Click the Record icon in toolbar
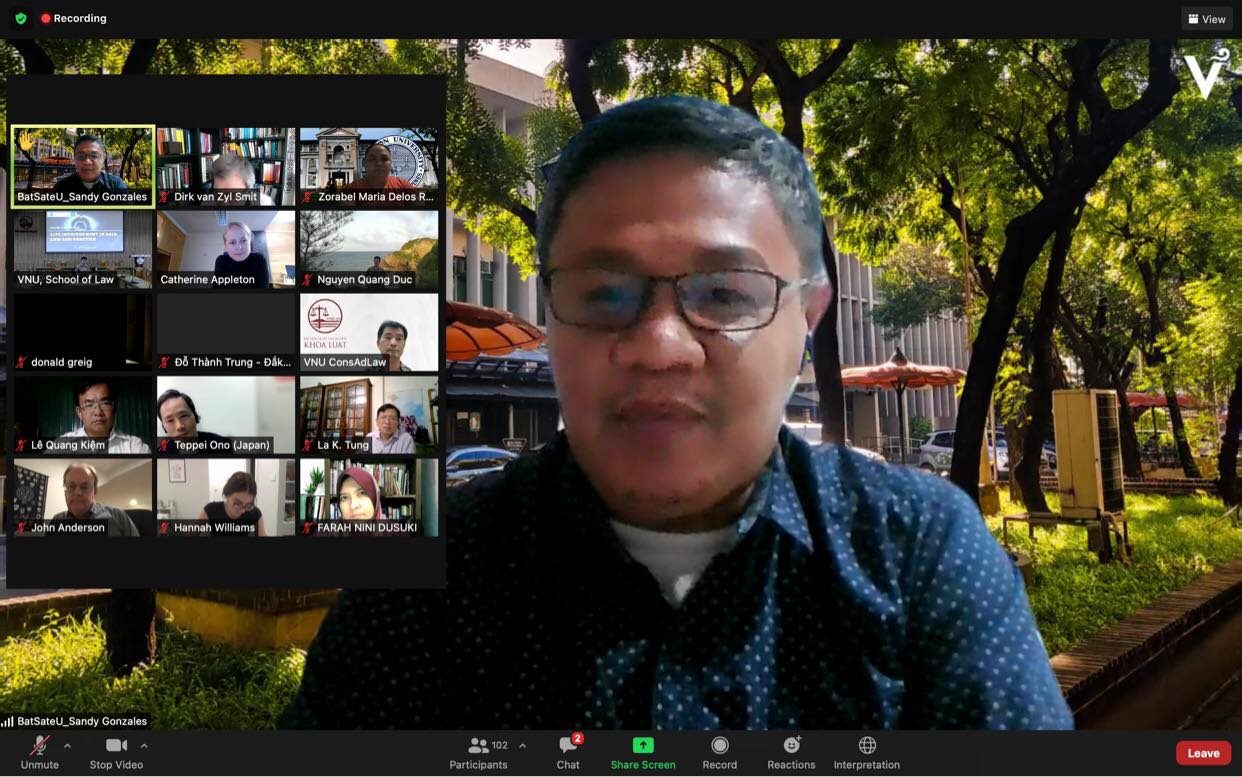Image resolution: width=1242 pixels, height=777 pixels. [x=719, y=746]
